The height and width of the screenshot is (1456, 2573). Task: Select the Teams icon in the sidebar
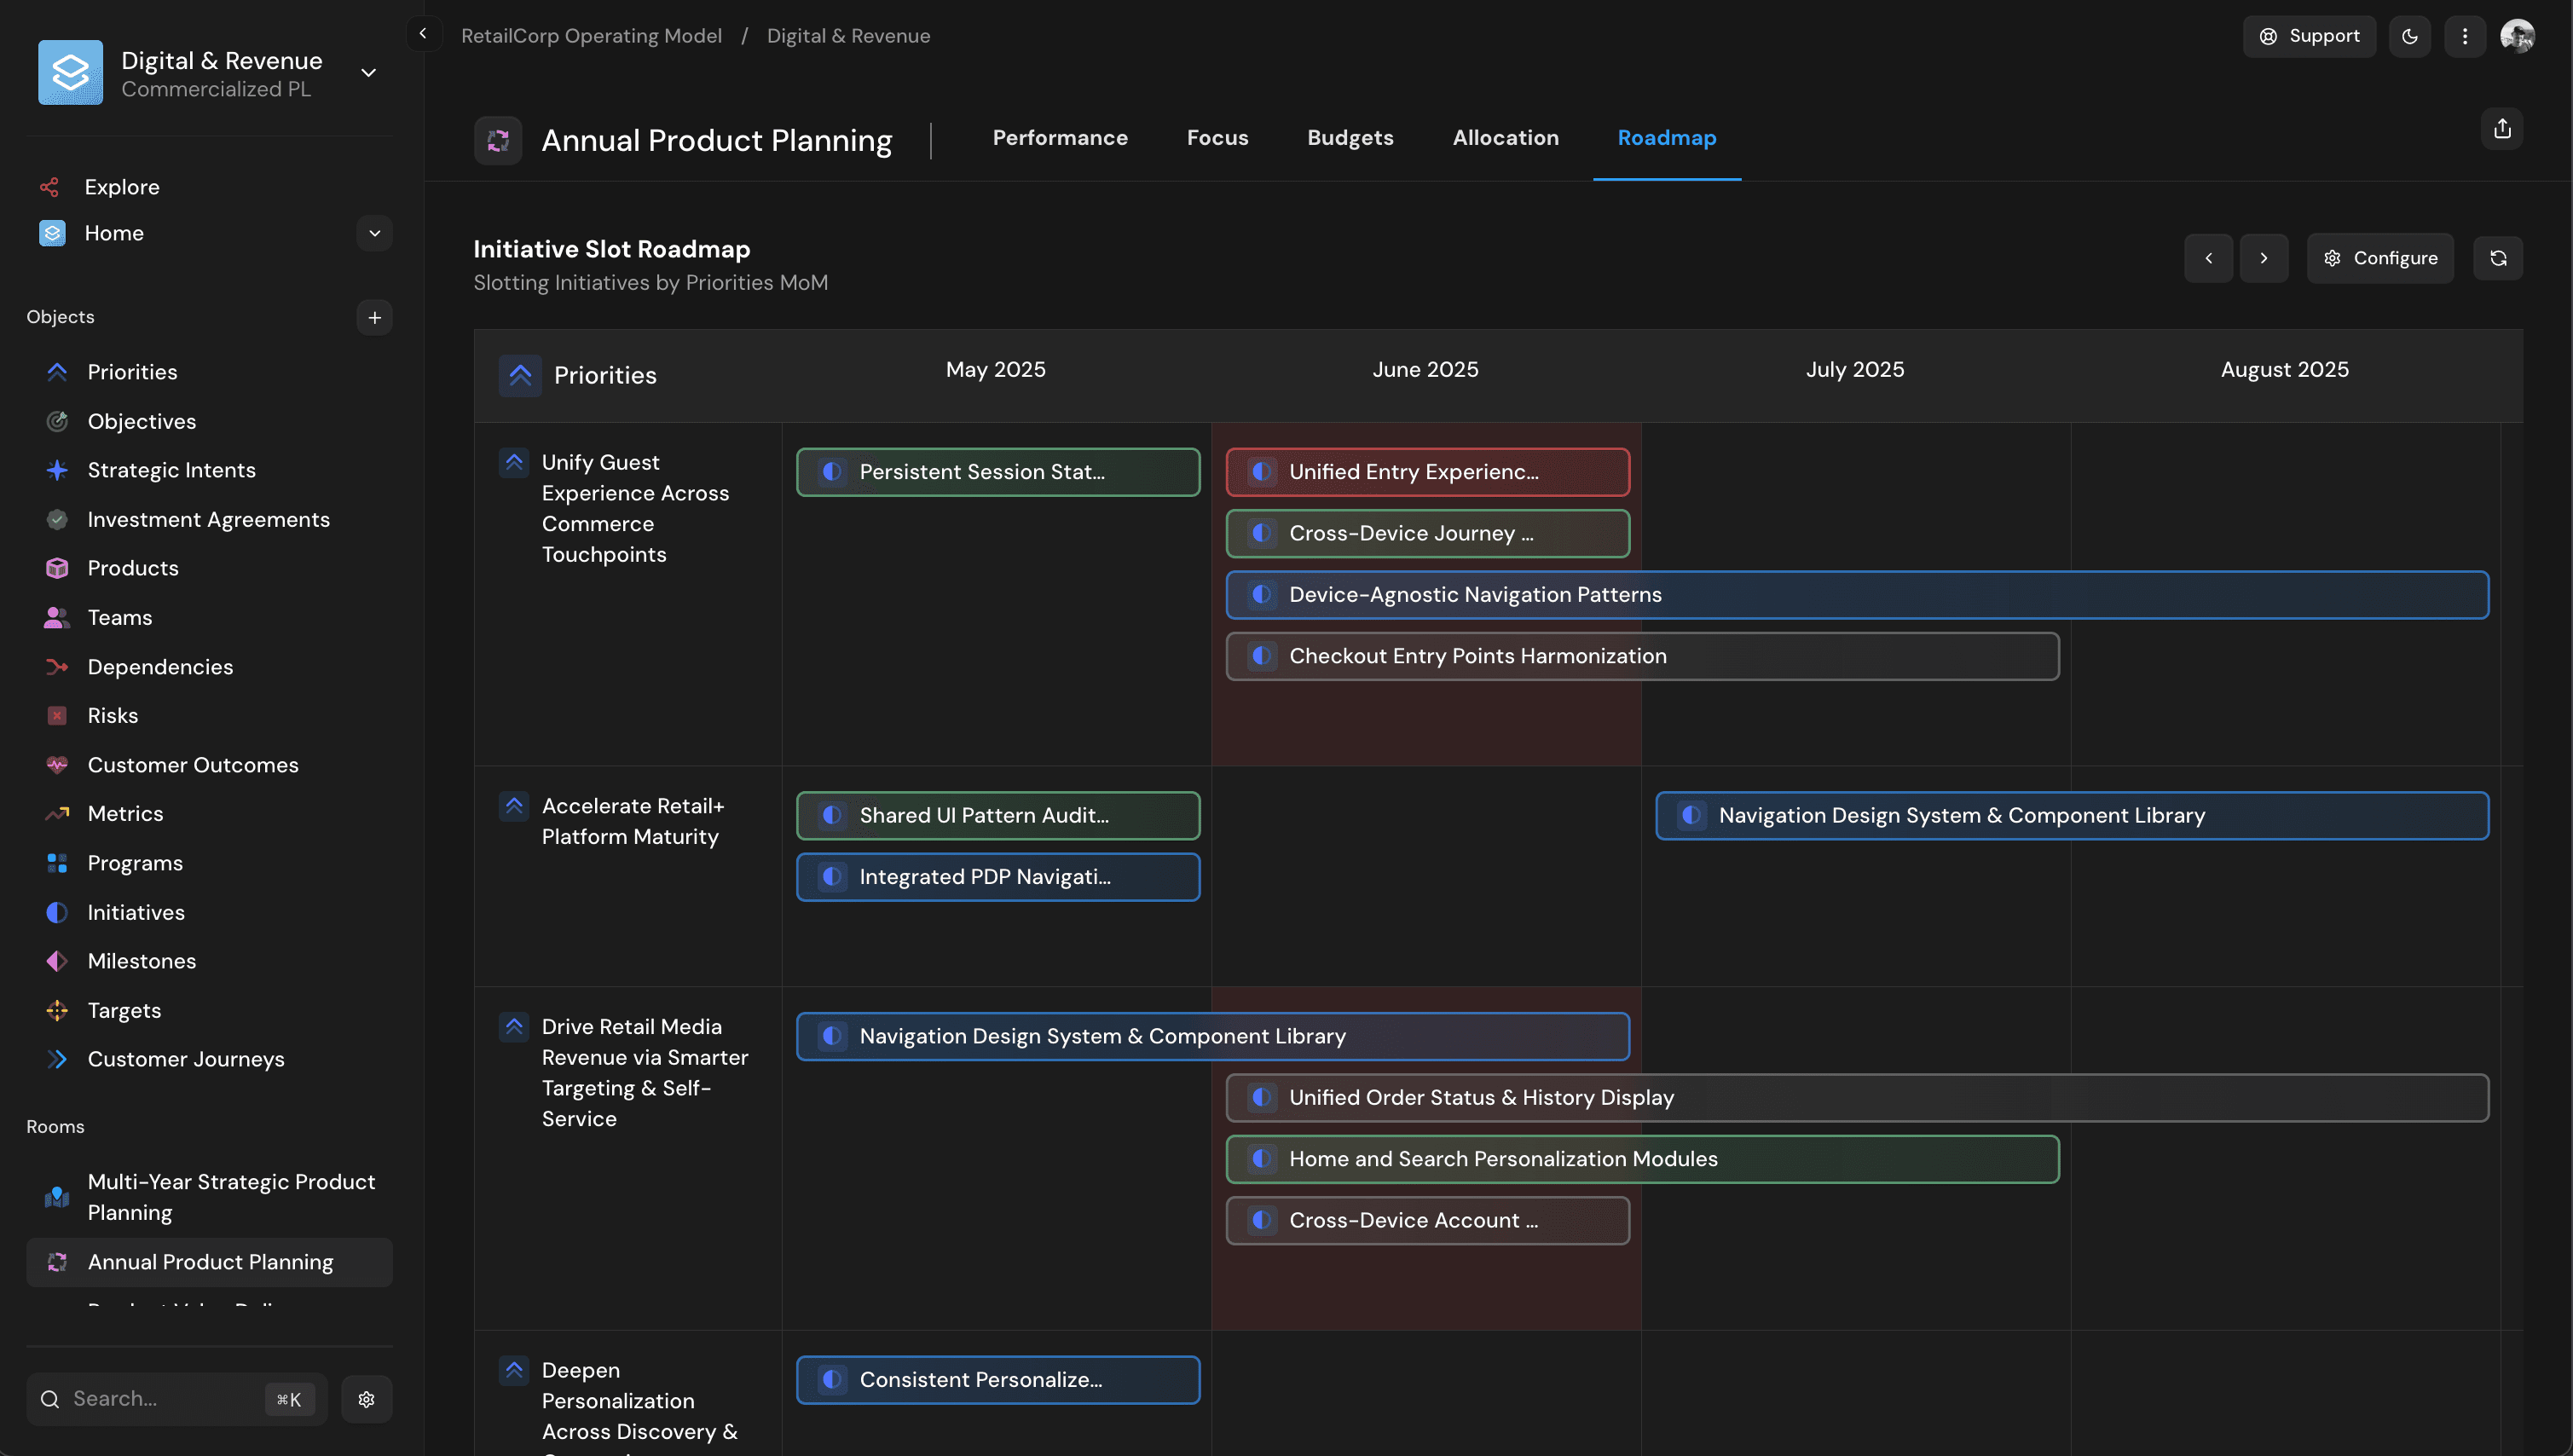tap(56, 617)
